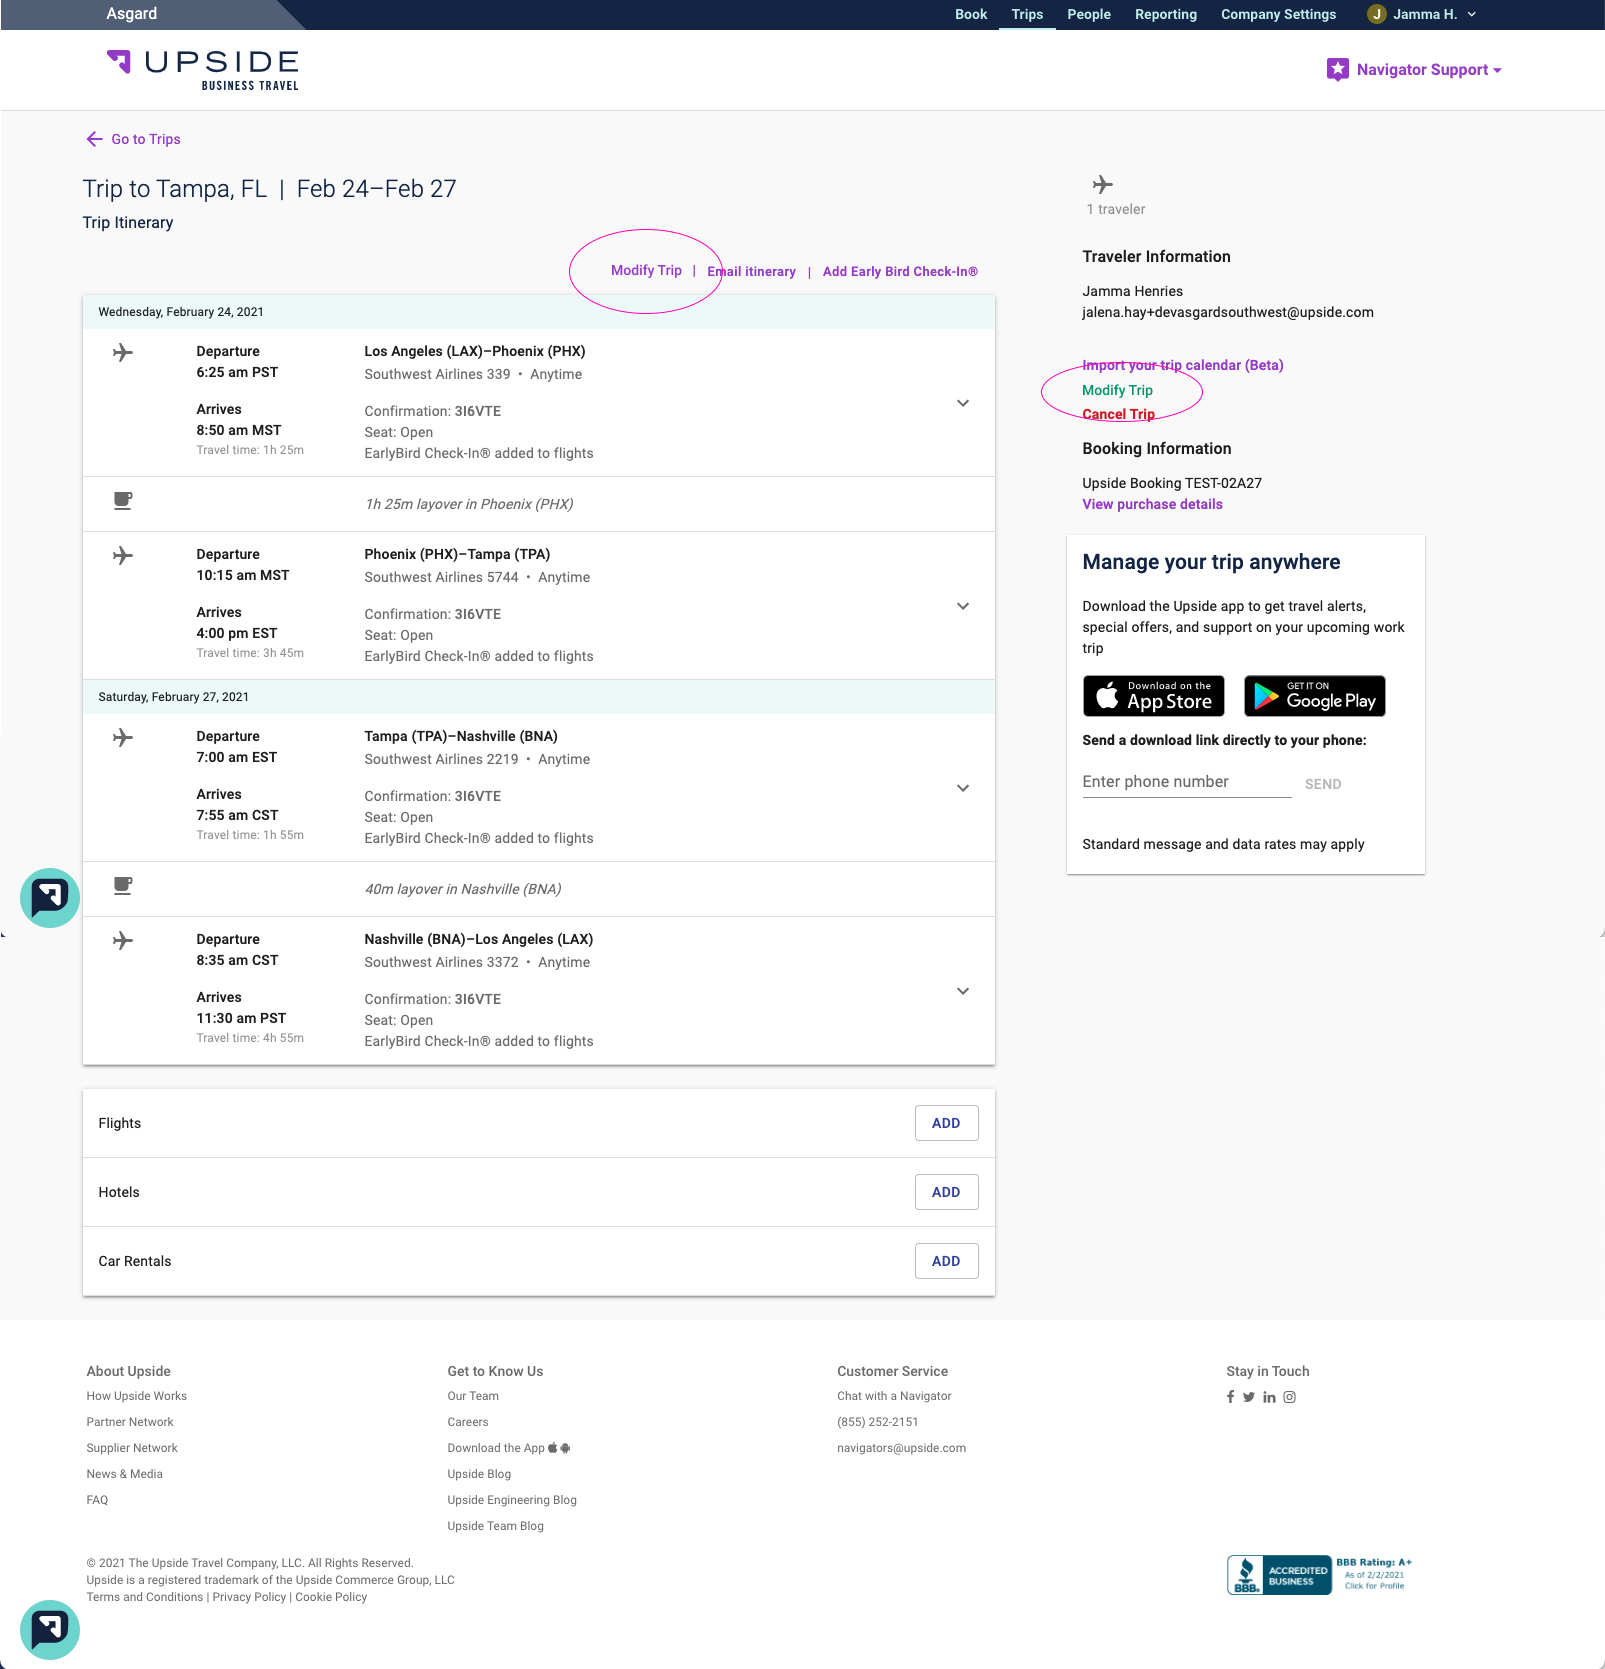Screen dimensions: 1605x1669
Task: Click the airplane icon for Tampa–Nashville flight
Action: (x=123, y=737)
